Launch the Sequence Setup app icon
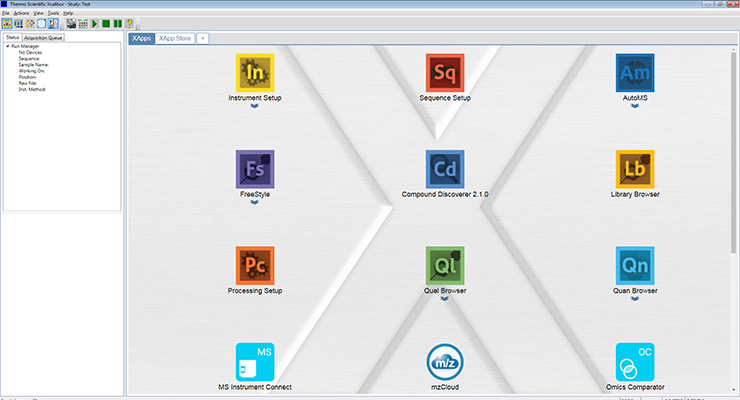 (445, 73)
